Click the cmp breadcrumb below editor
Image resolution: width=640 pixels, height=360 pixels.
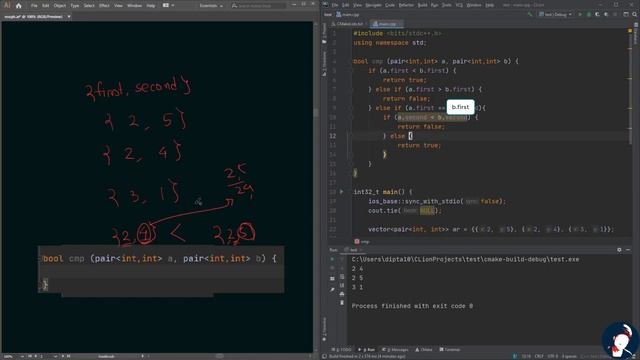click(362, 242)
